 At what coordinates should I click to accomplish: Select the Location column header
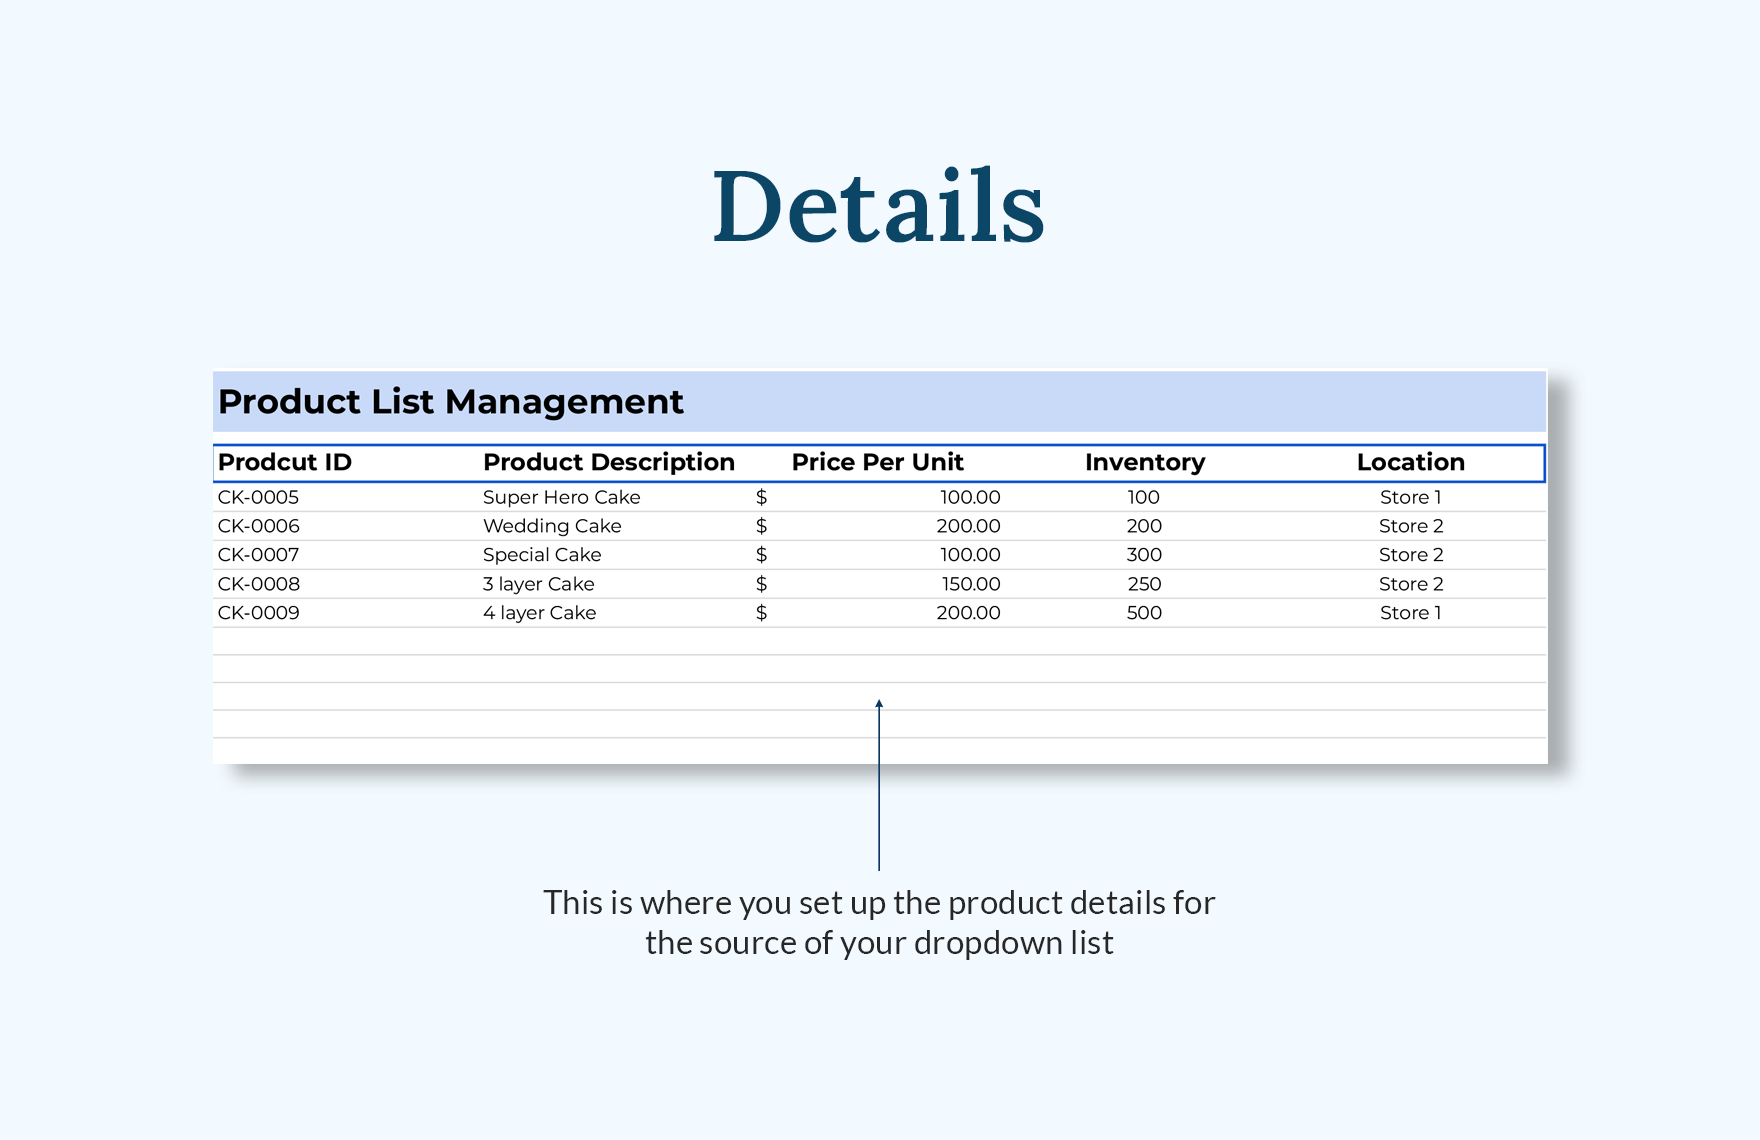coord(1411,462)
